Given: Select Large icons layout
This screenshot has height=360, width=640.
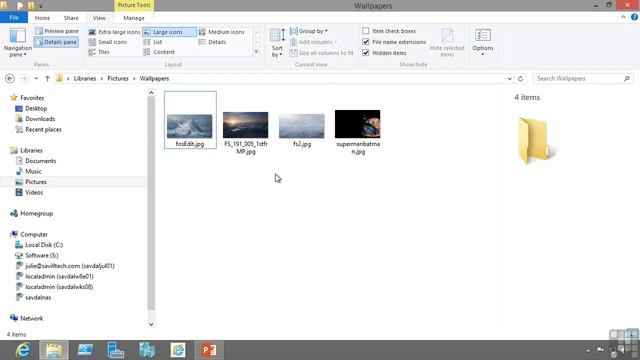Looking at the screenshot, I should pyautogui.click(x=169, y=32).
